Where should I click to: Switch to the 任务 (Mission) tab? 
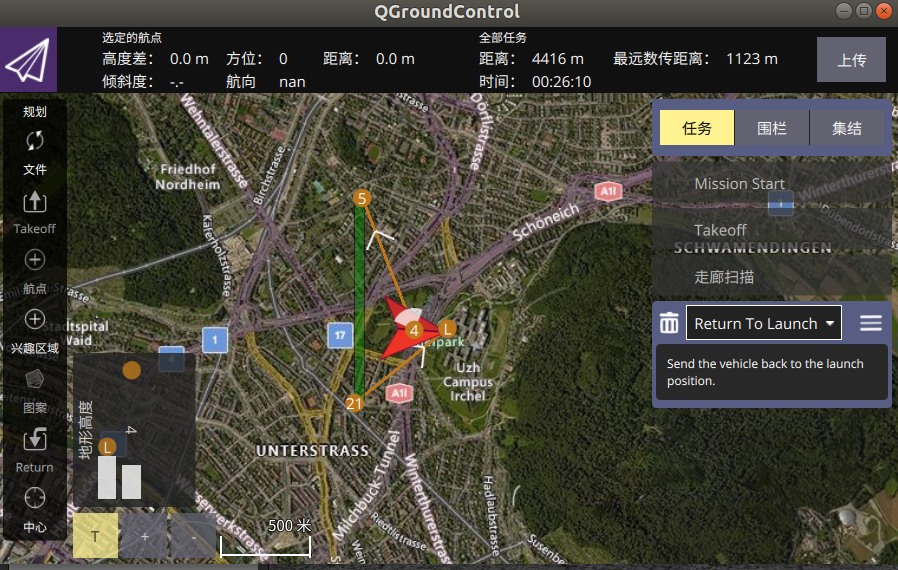(x=696, y=128)
